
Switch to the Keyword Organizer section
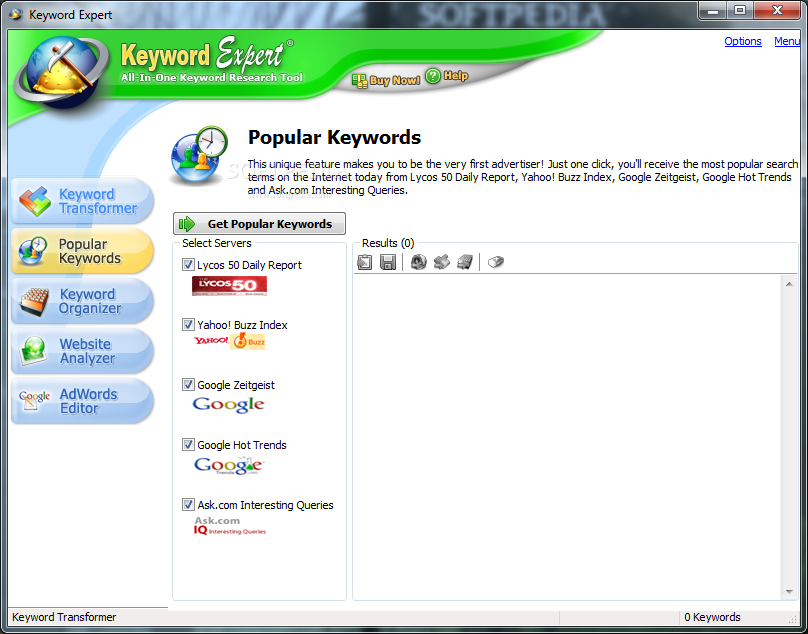82,301
